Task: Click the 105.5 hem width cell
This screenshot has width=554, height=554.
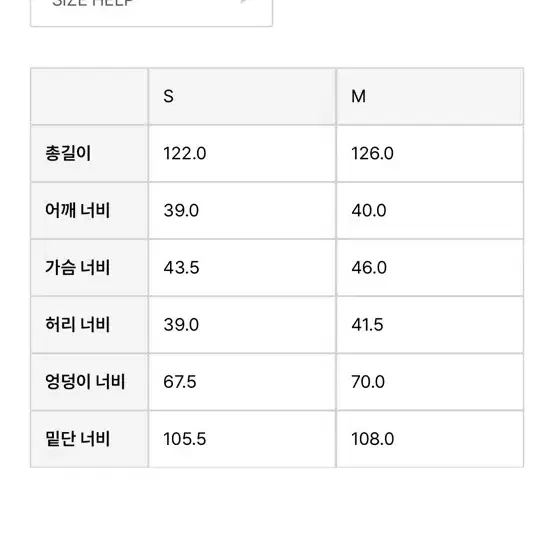Action: (x=242, y=439)
